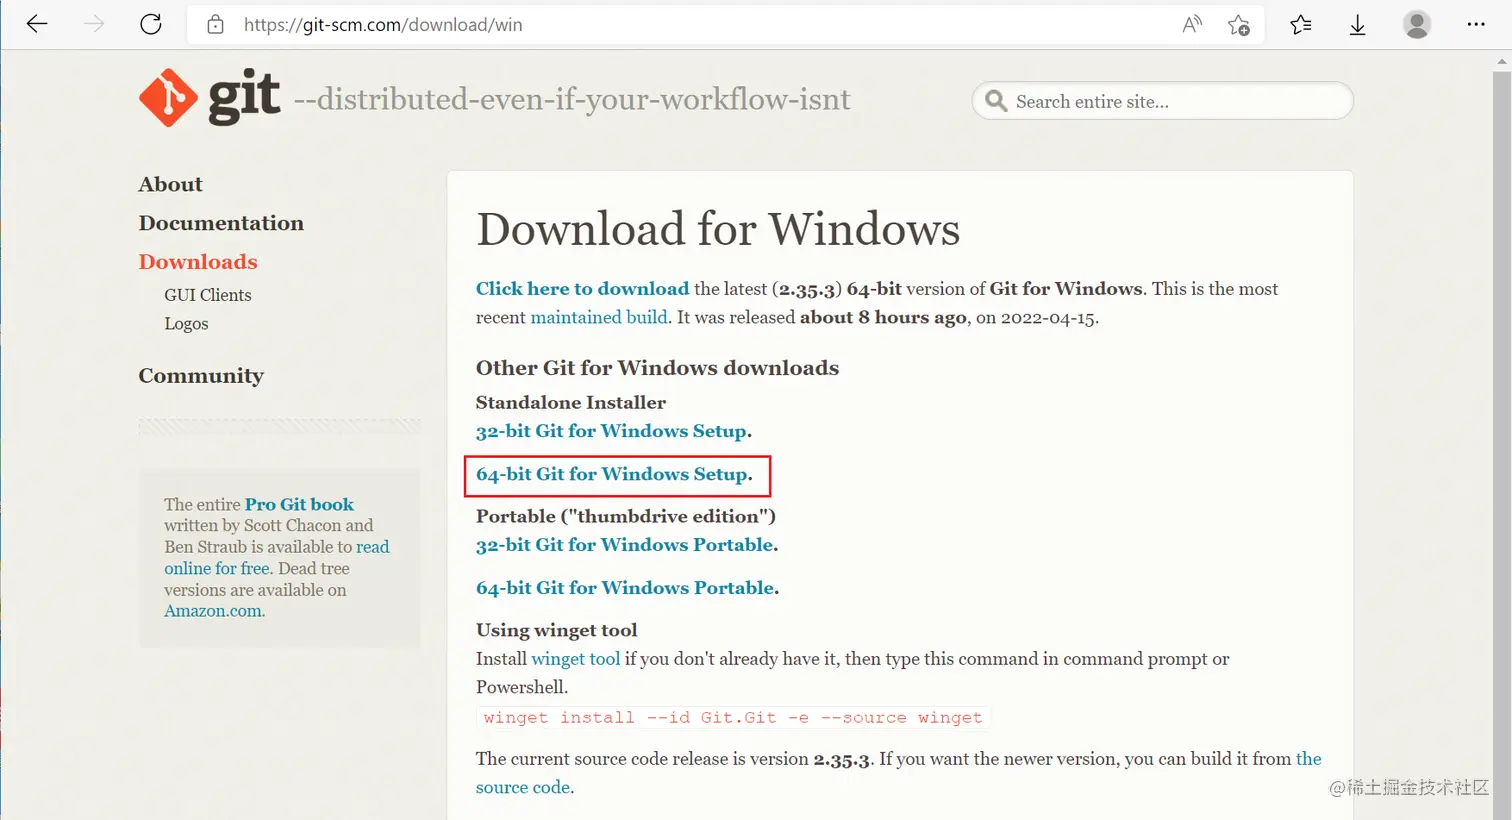Open the winget tool link
Screen dimensions: 1512x820
pyautogui.click(x=576, y=659)
